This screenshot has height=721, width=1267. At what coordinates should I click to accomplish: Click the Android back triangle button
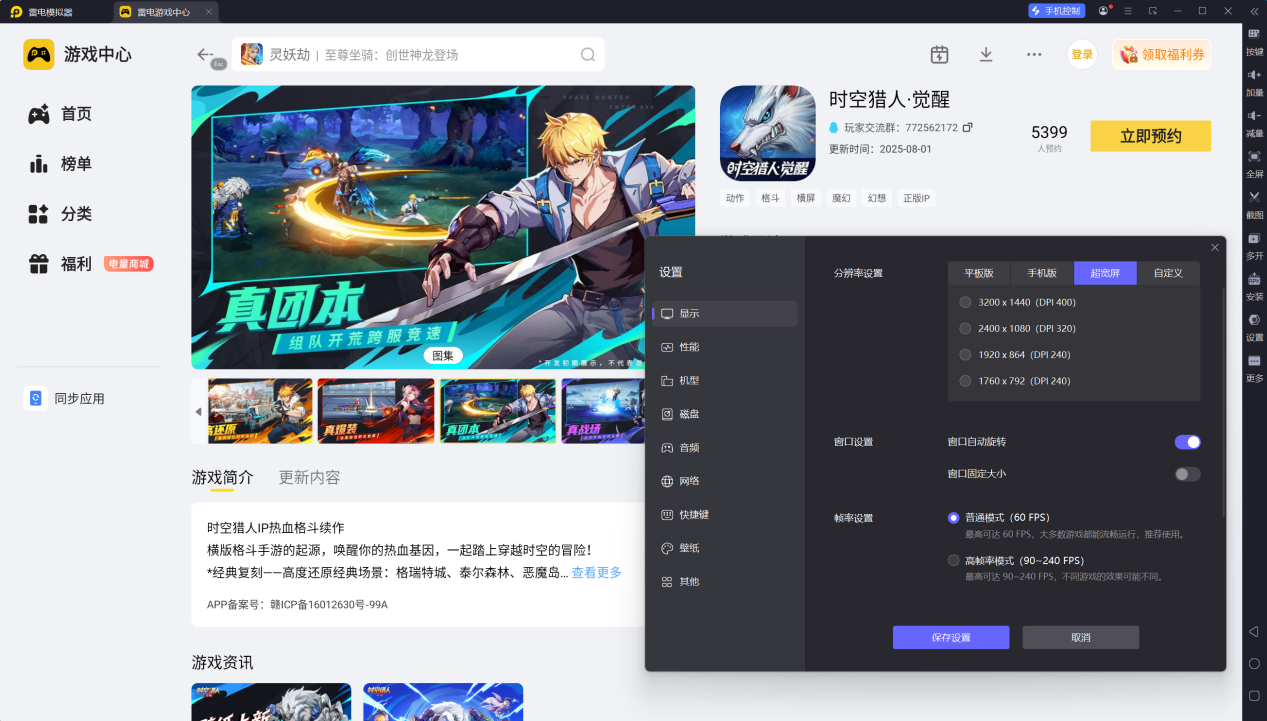[x=1254, y=632]
